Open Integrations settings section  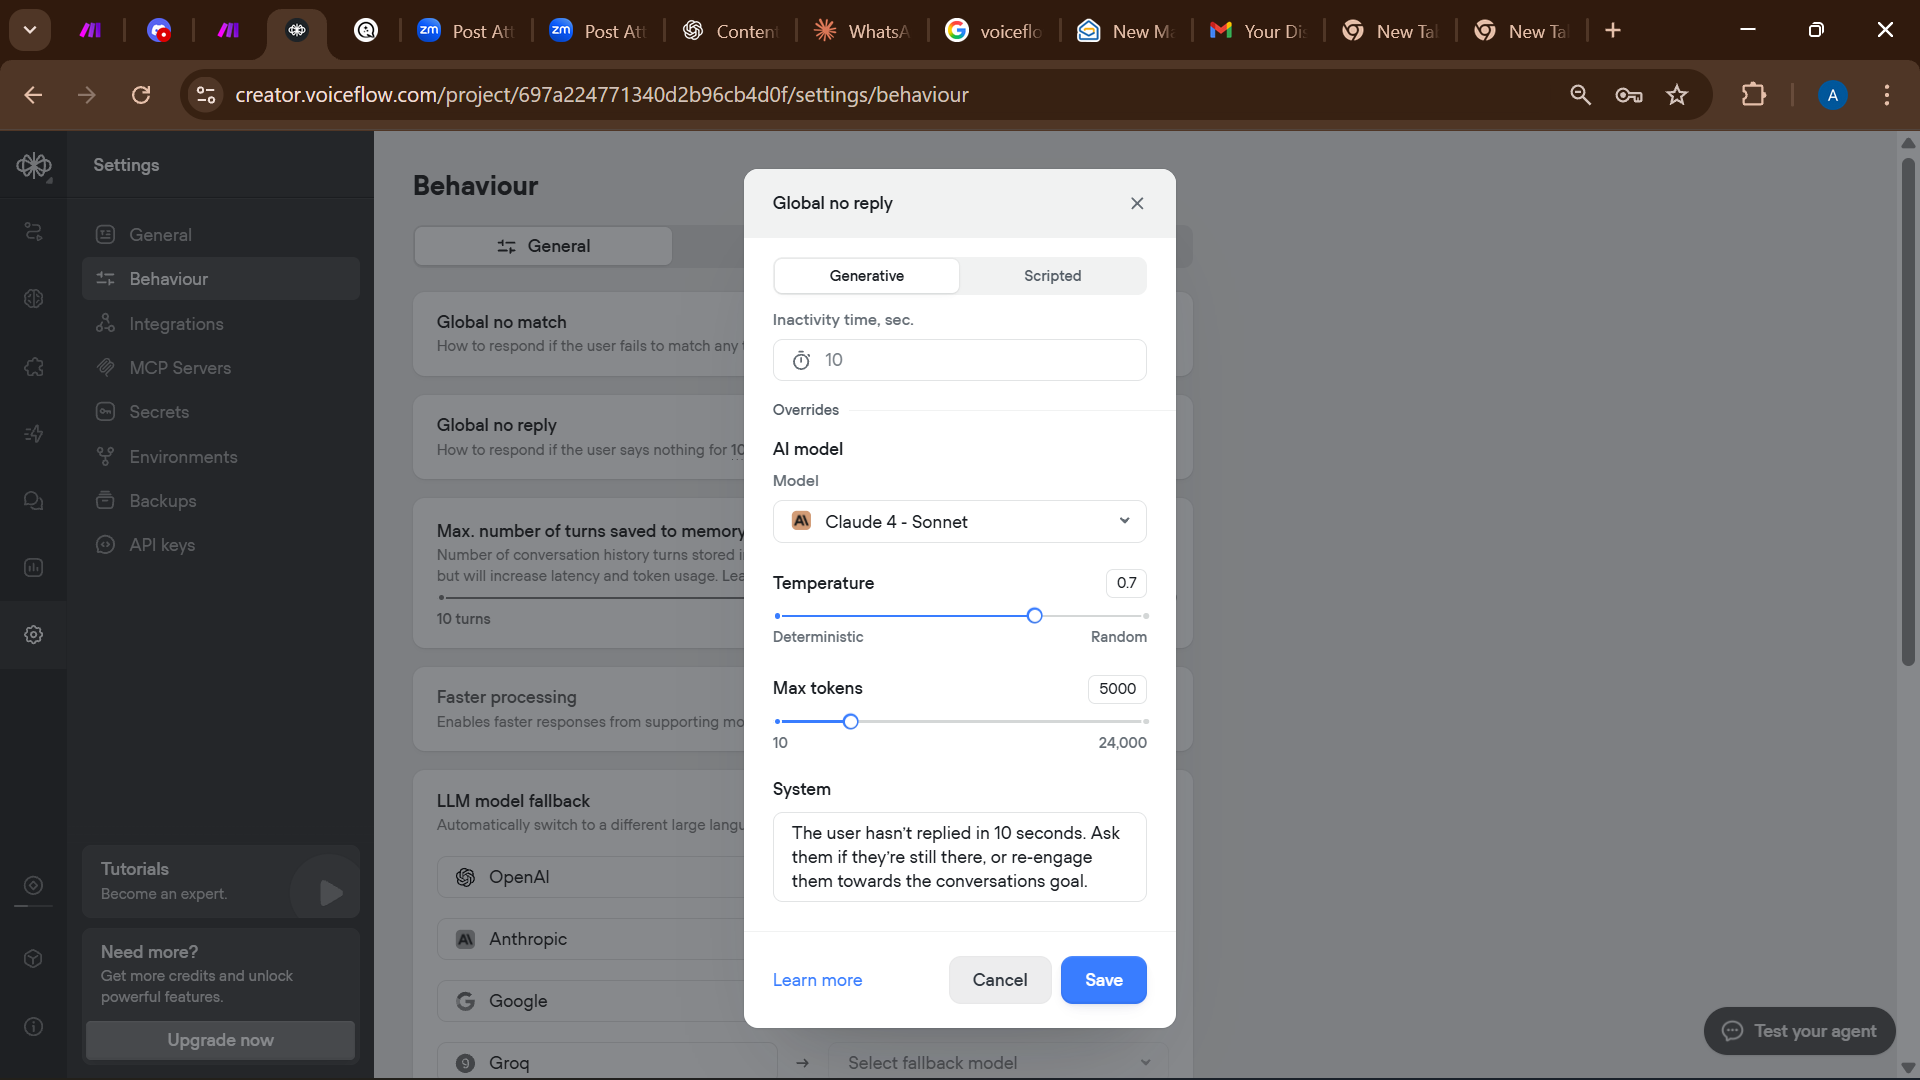point(176,324)
